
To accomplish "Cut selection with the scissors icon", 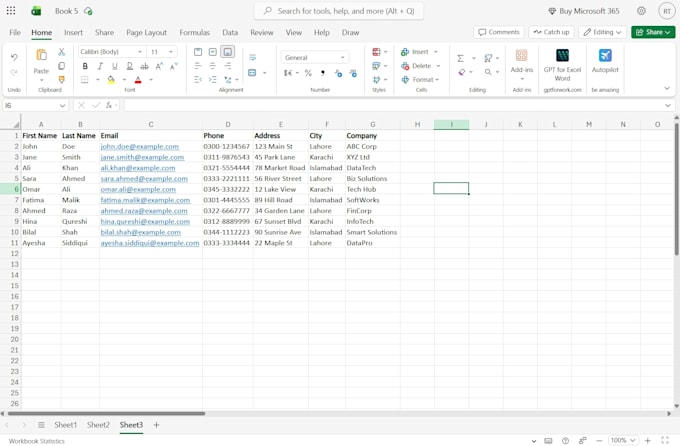I will [62, 52].
